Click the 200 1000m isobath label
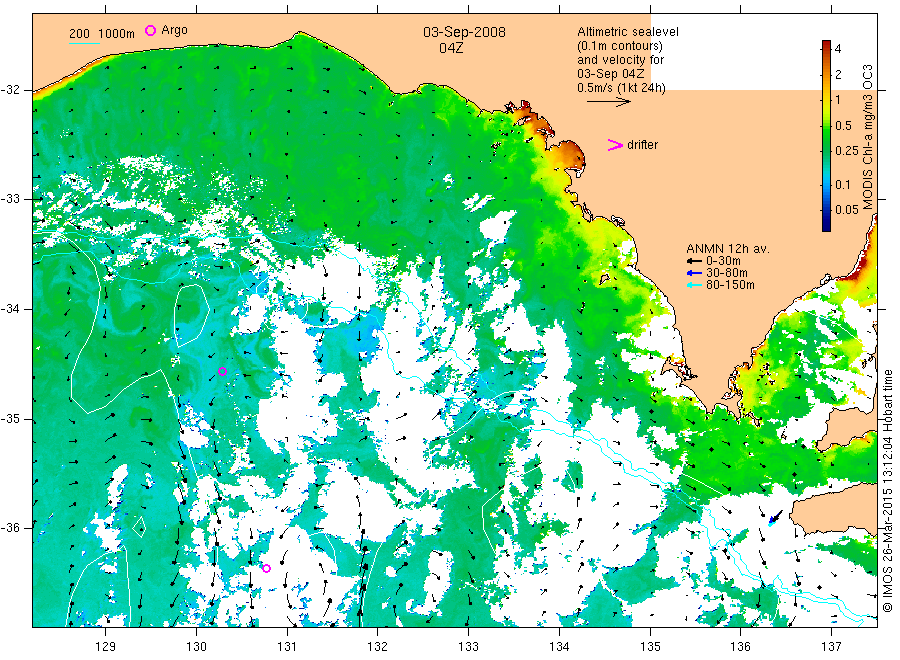This screenshot has height=660, width=900. 102,34
